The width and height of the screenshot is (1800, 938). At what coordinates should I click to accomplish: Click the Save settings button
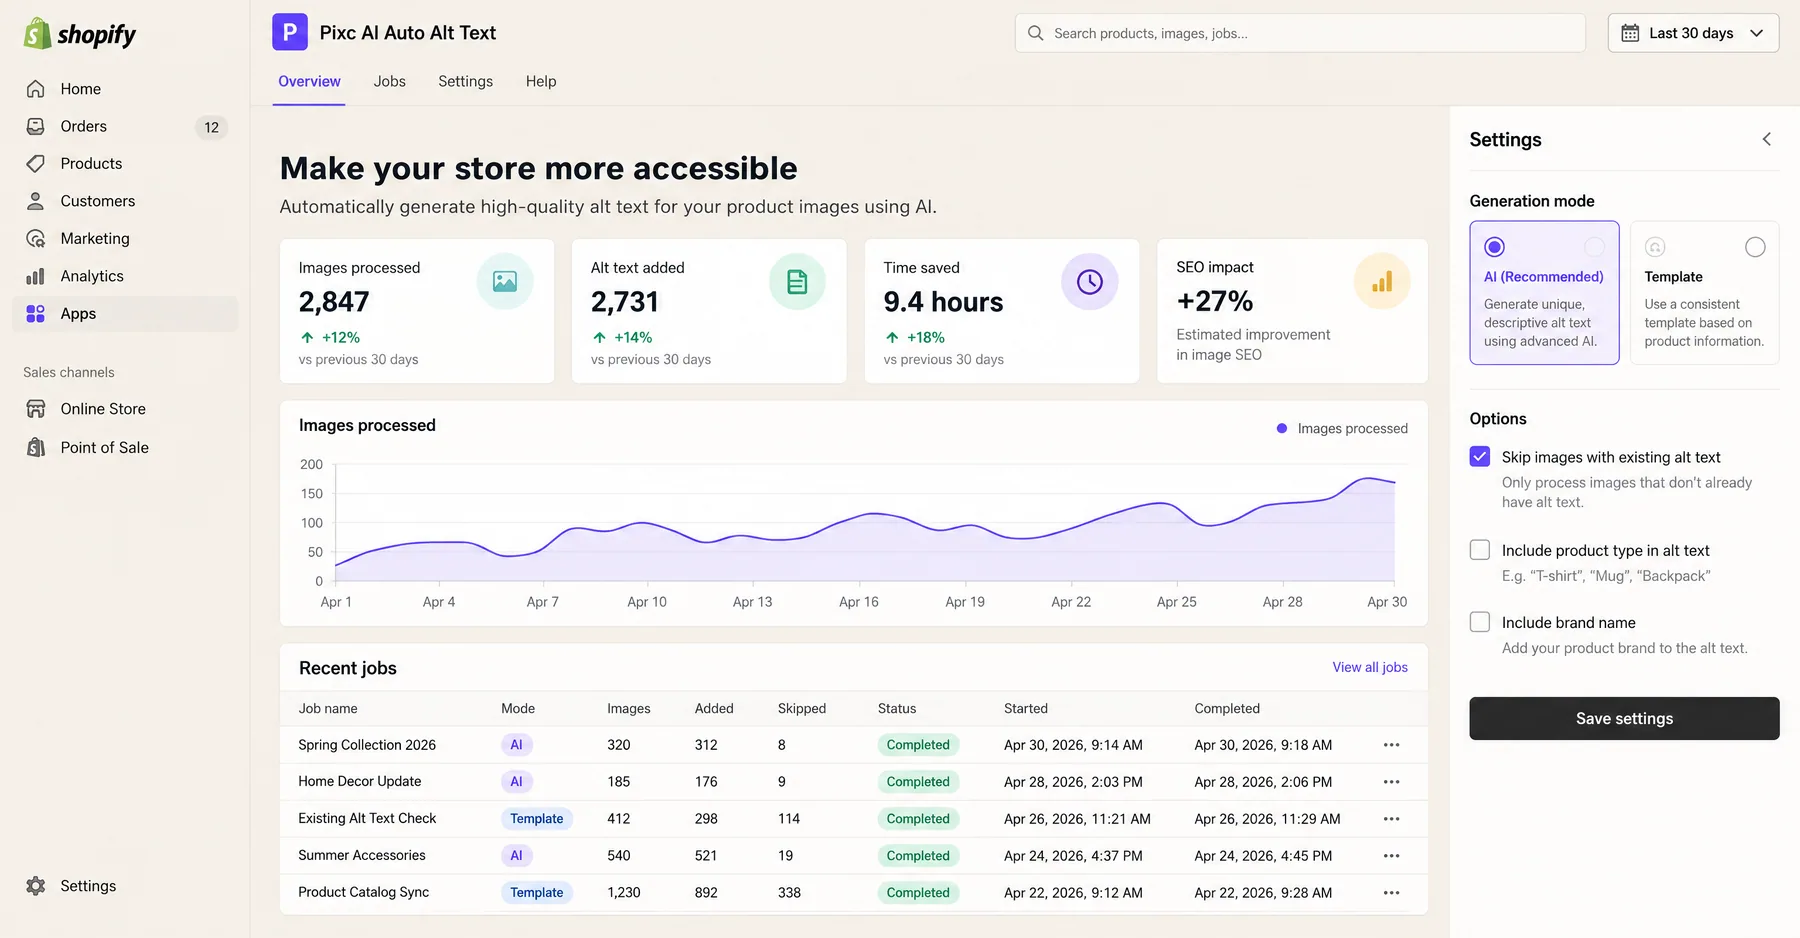(x=1624, y=718)
